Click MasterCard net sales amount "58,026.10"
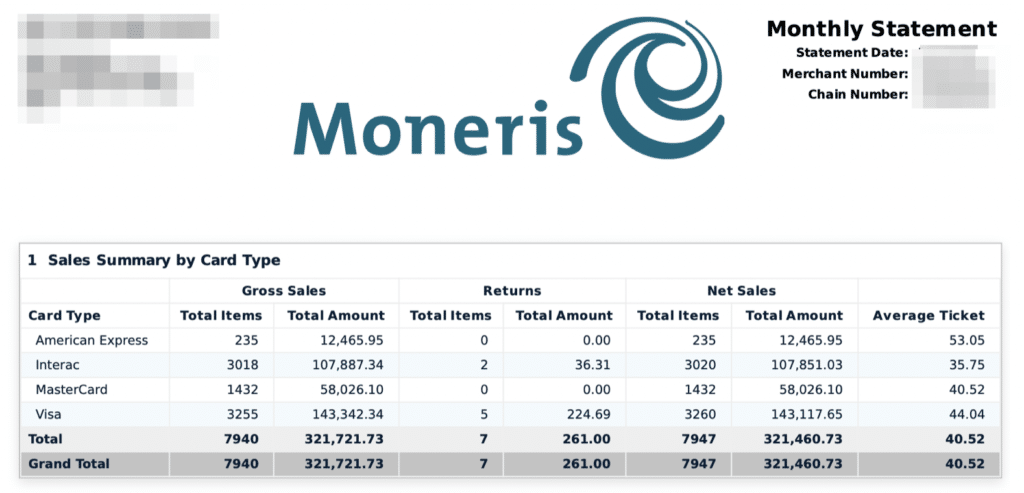 click(x=810, y=390)
